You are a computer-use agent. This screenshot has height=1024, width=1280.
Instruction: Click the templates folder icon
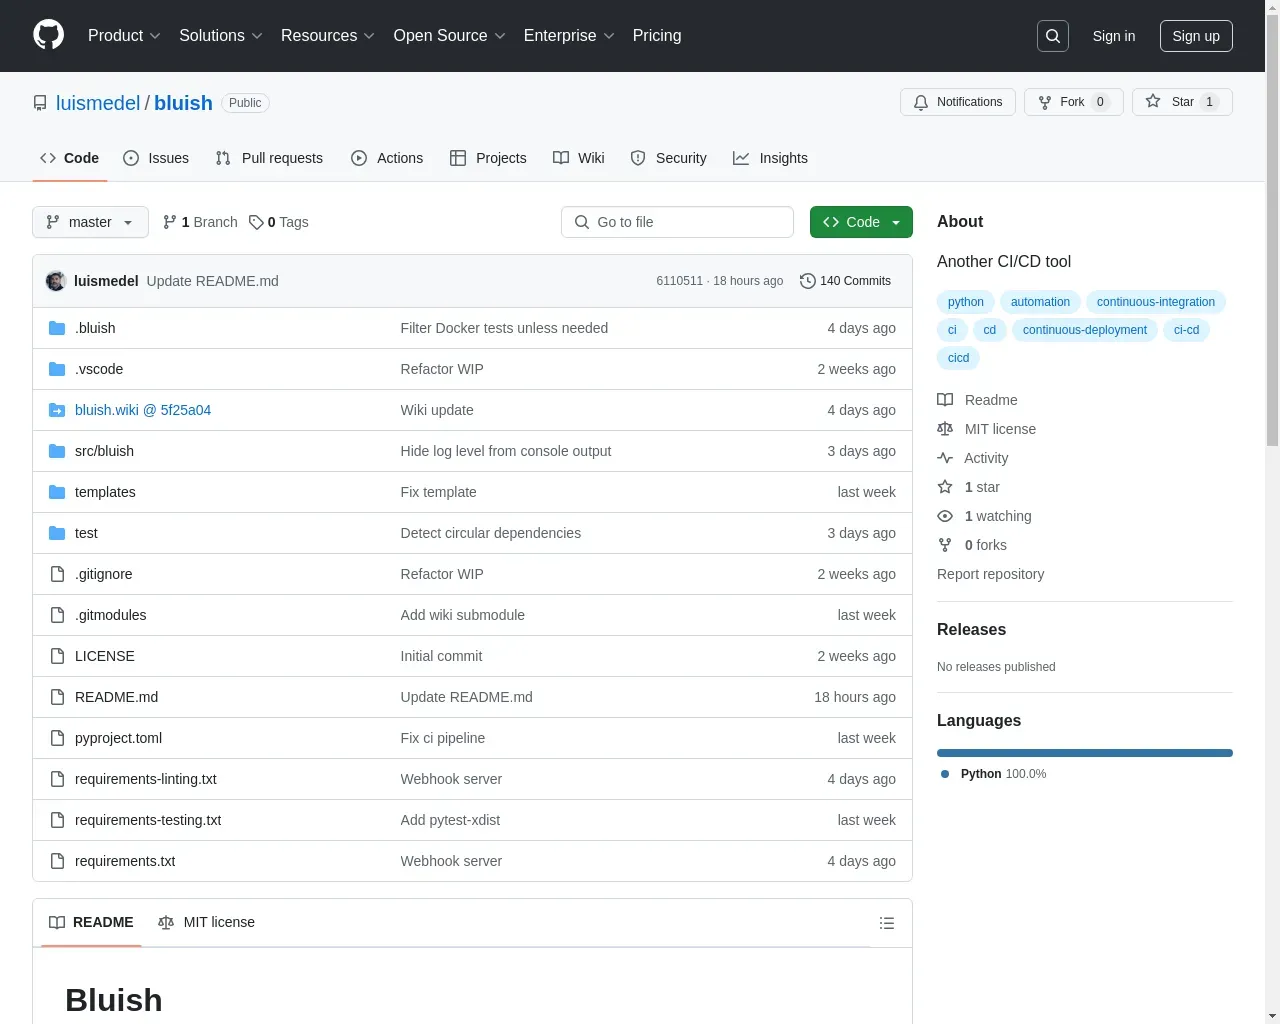[x=57, y=492]
